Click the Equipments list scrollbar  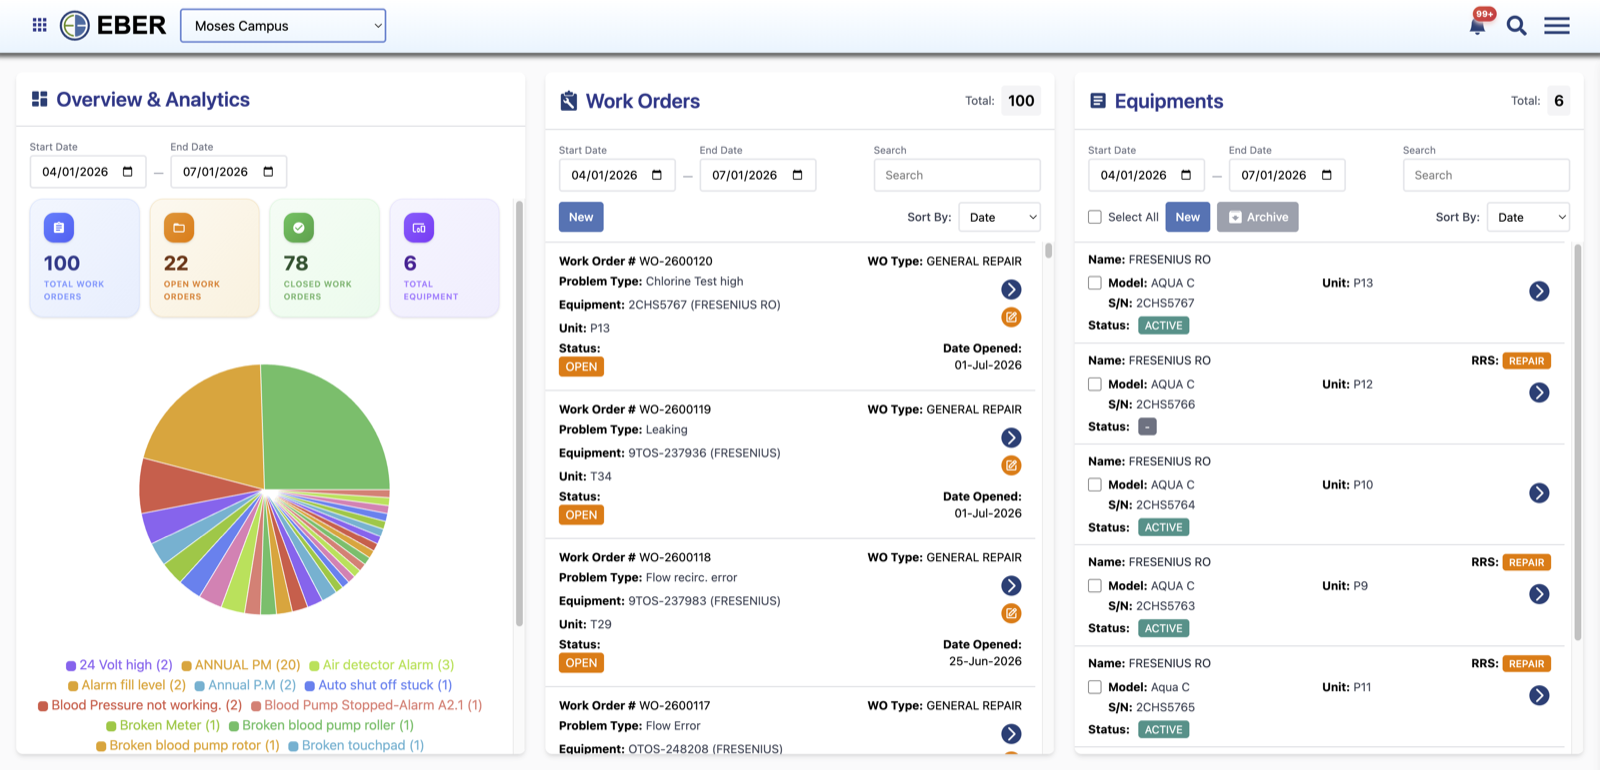[1578, 441]
